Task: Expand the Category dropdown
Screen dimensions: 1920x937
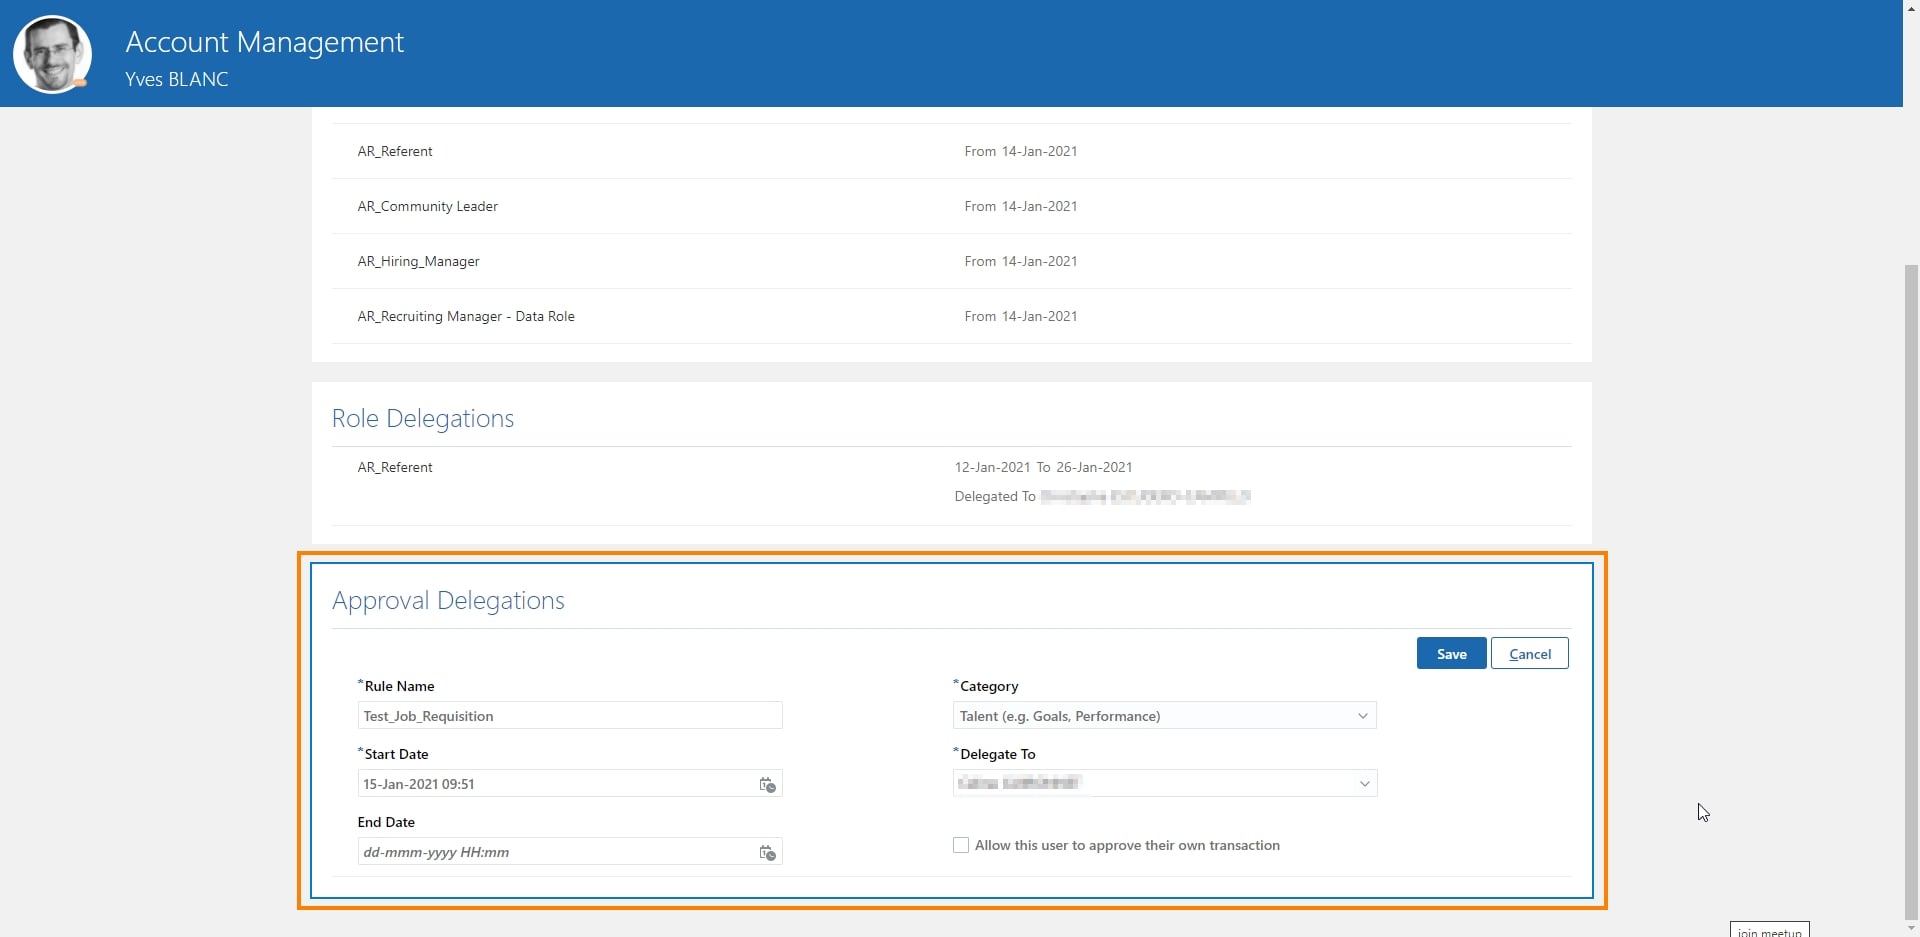Action: click(x=1364, y=716)
